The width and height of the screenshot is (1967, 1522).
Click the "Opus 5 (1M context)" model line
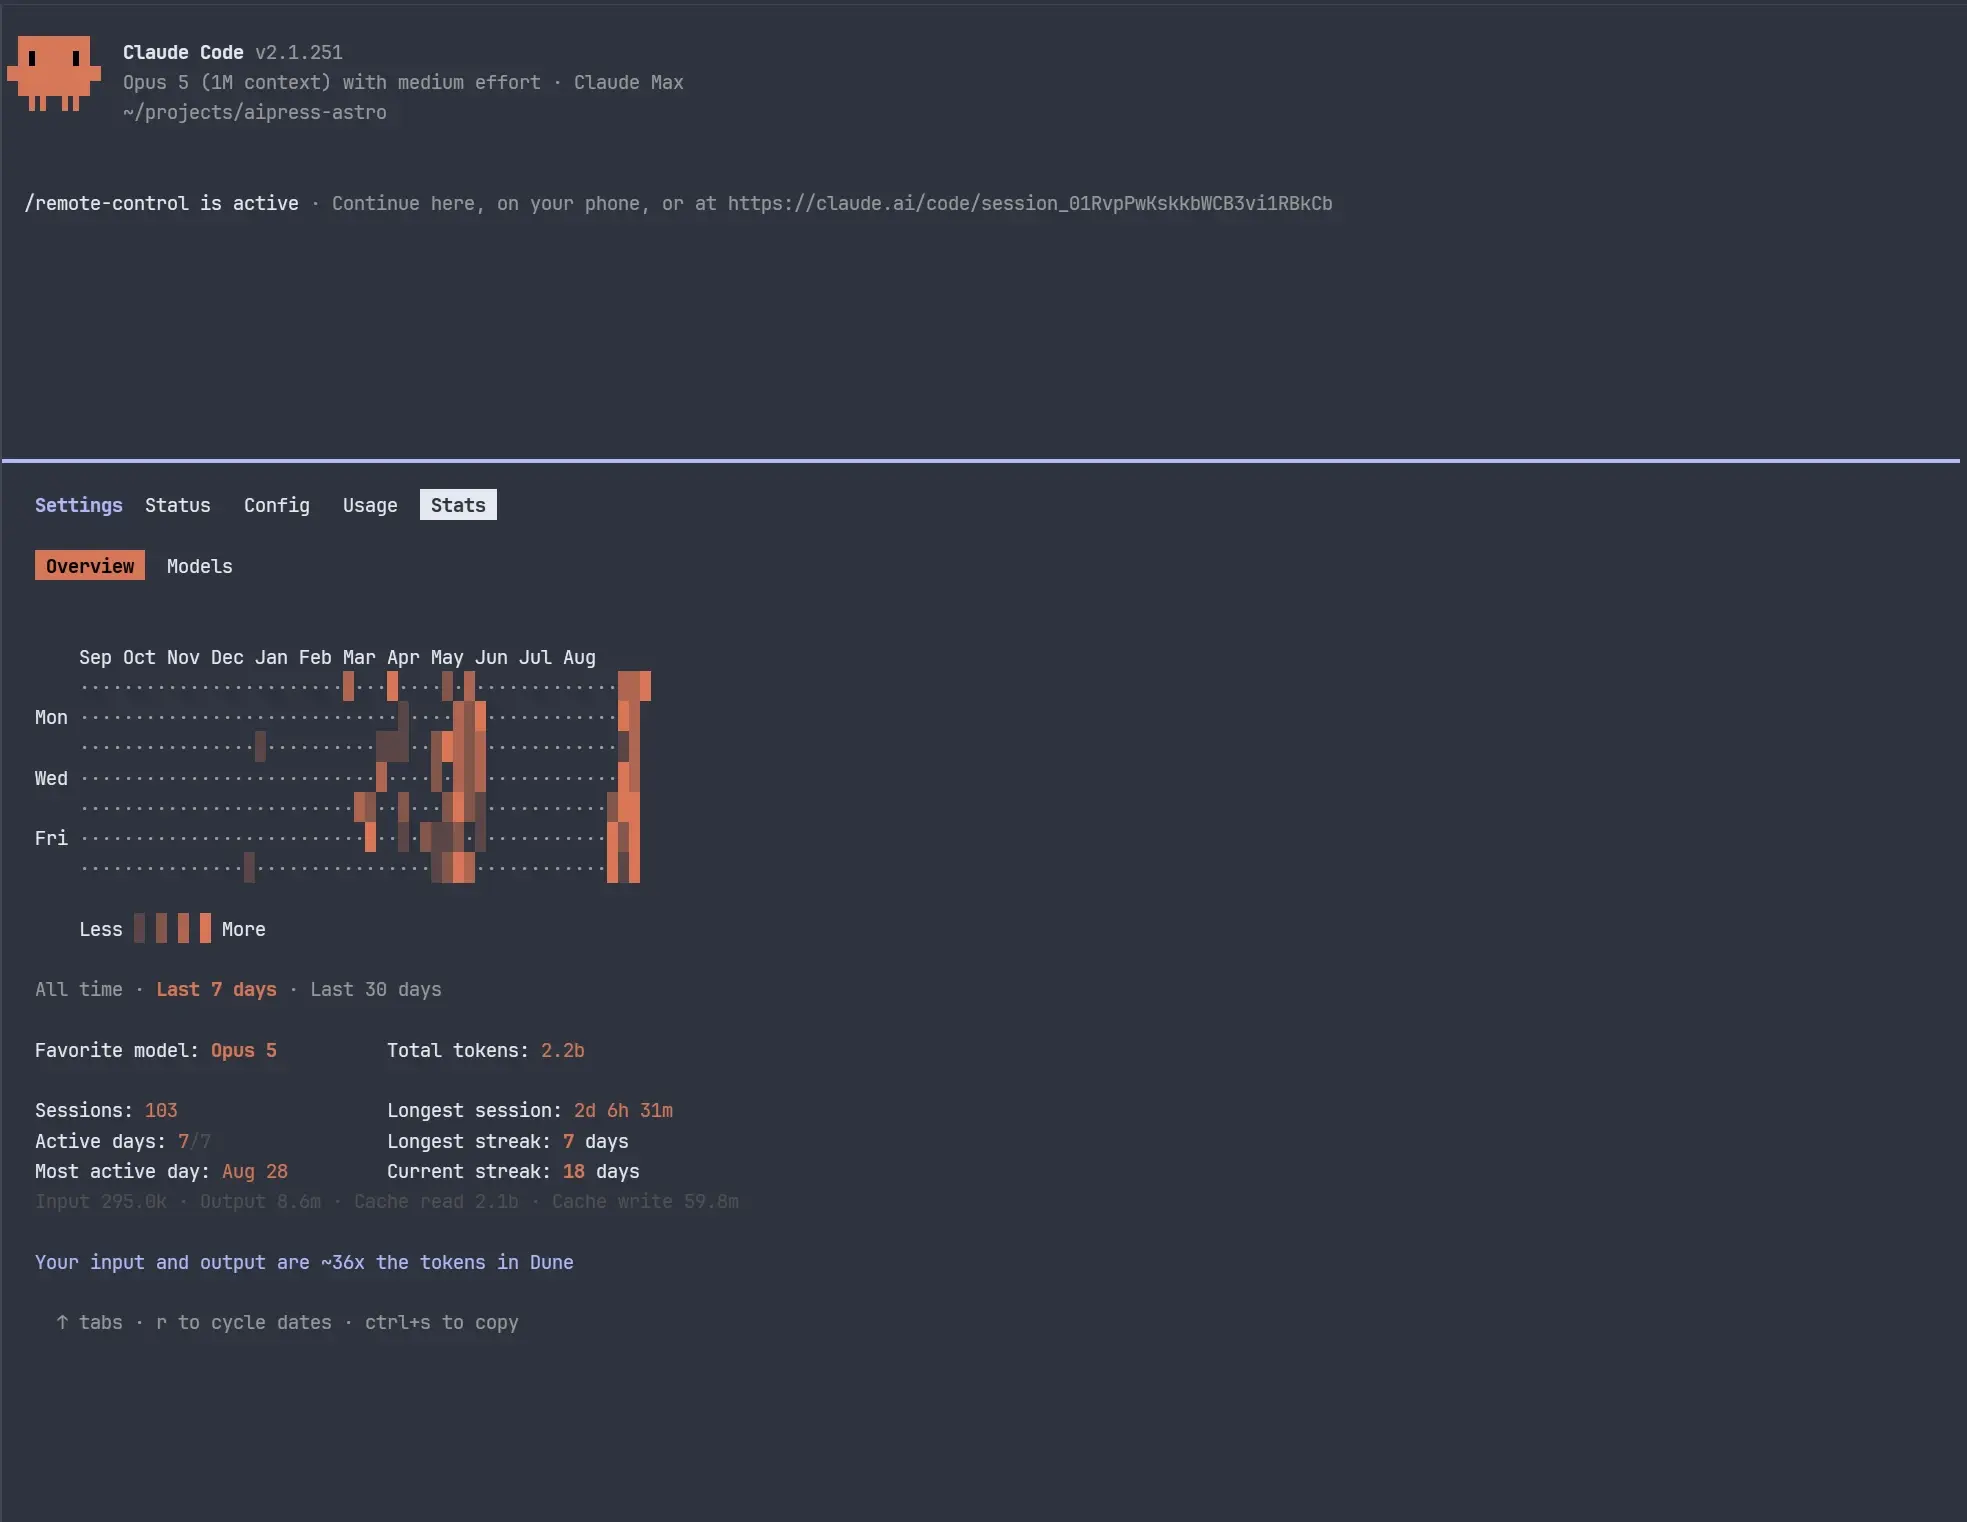coord(403,82)
